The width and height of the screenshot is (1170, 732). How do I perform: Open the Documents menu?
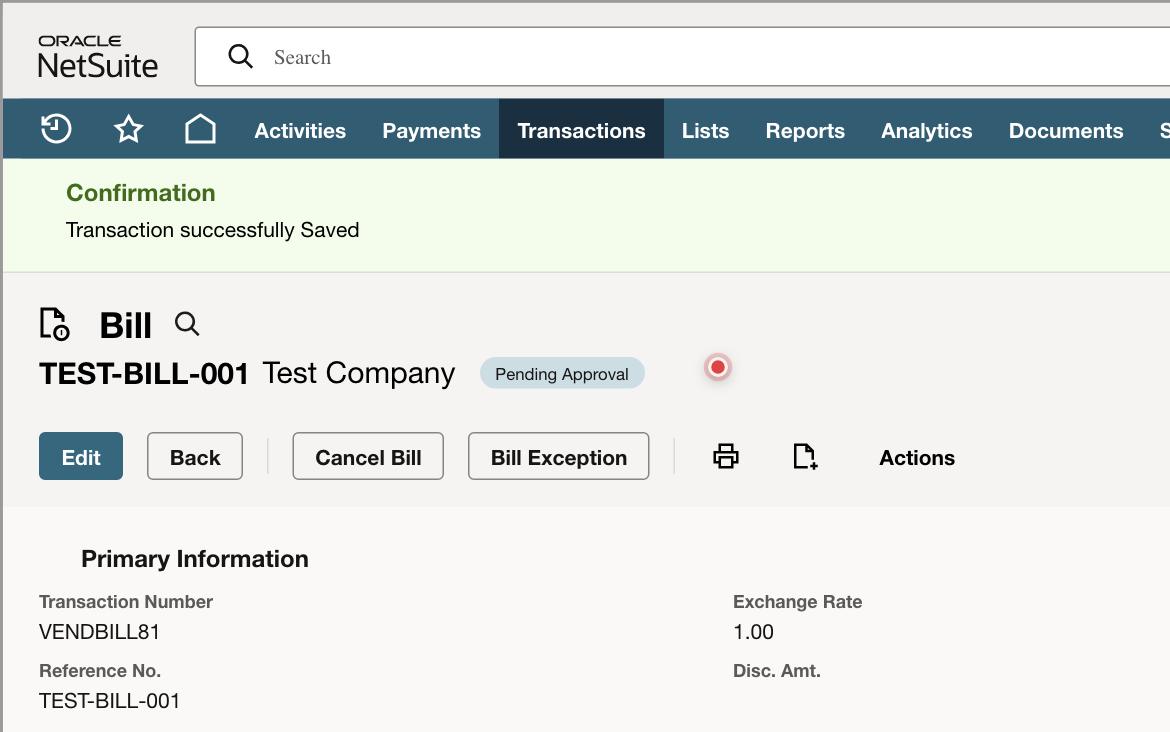1066,131
